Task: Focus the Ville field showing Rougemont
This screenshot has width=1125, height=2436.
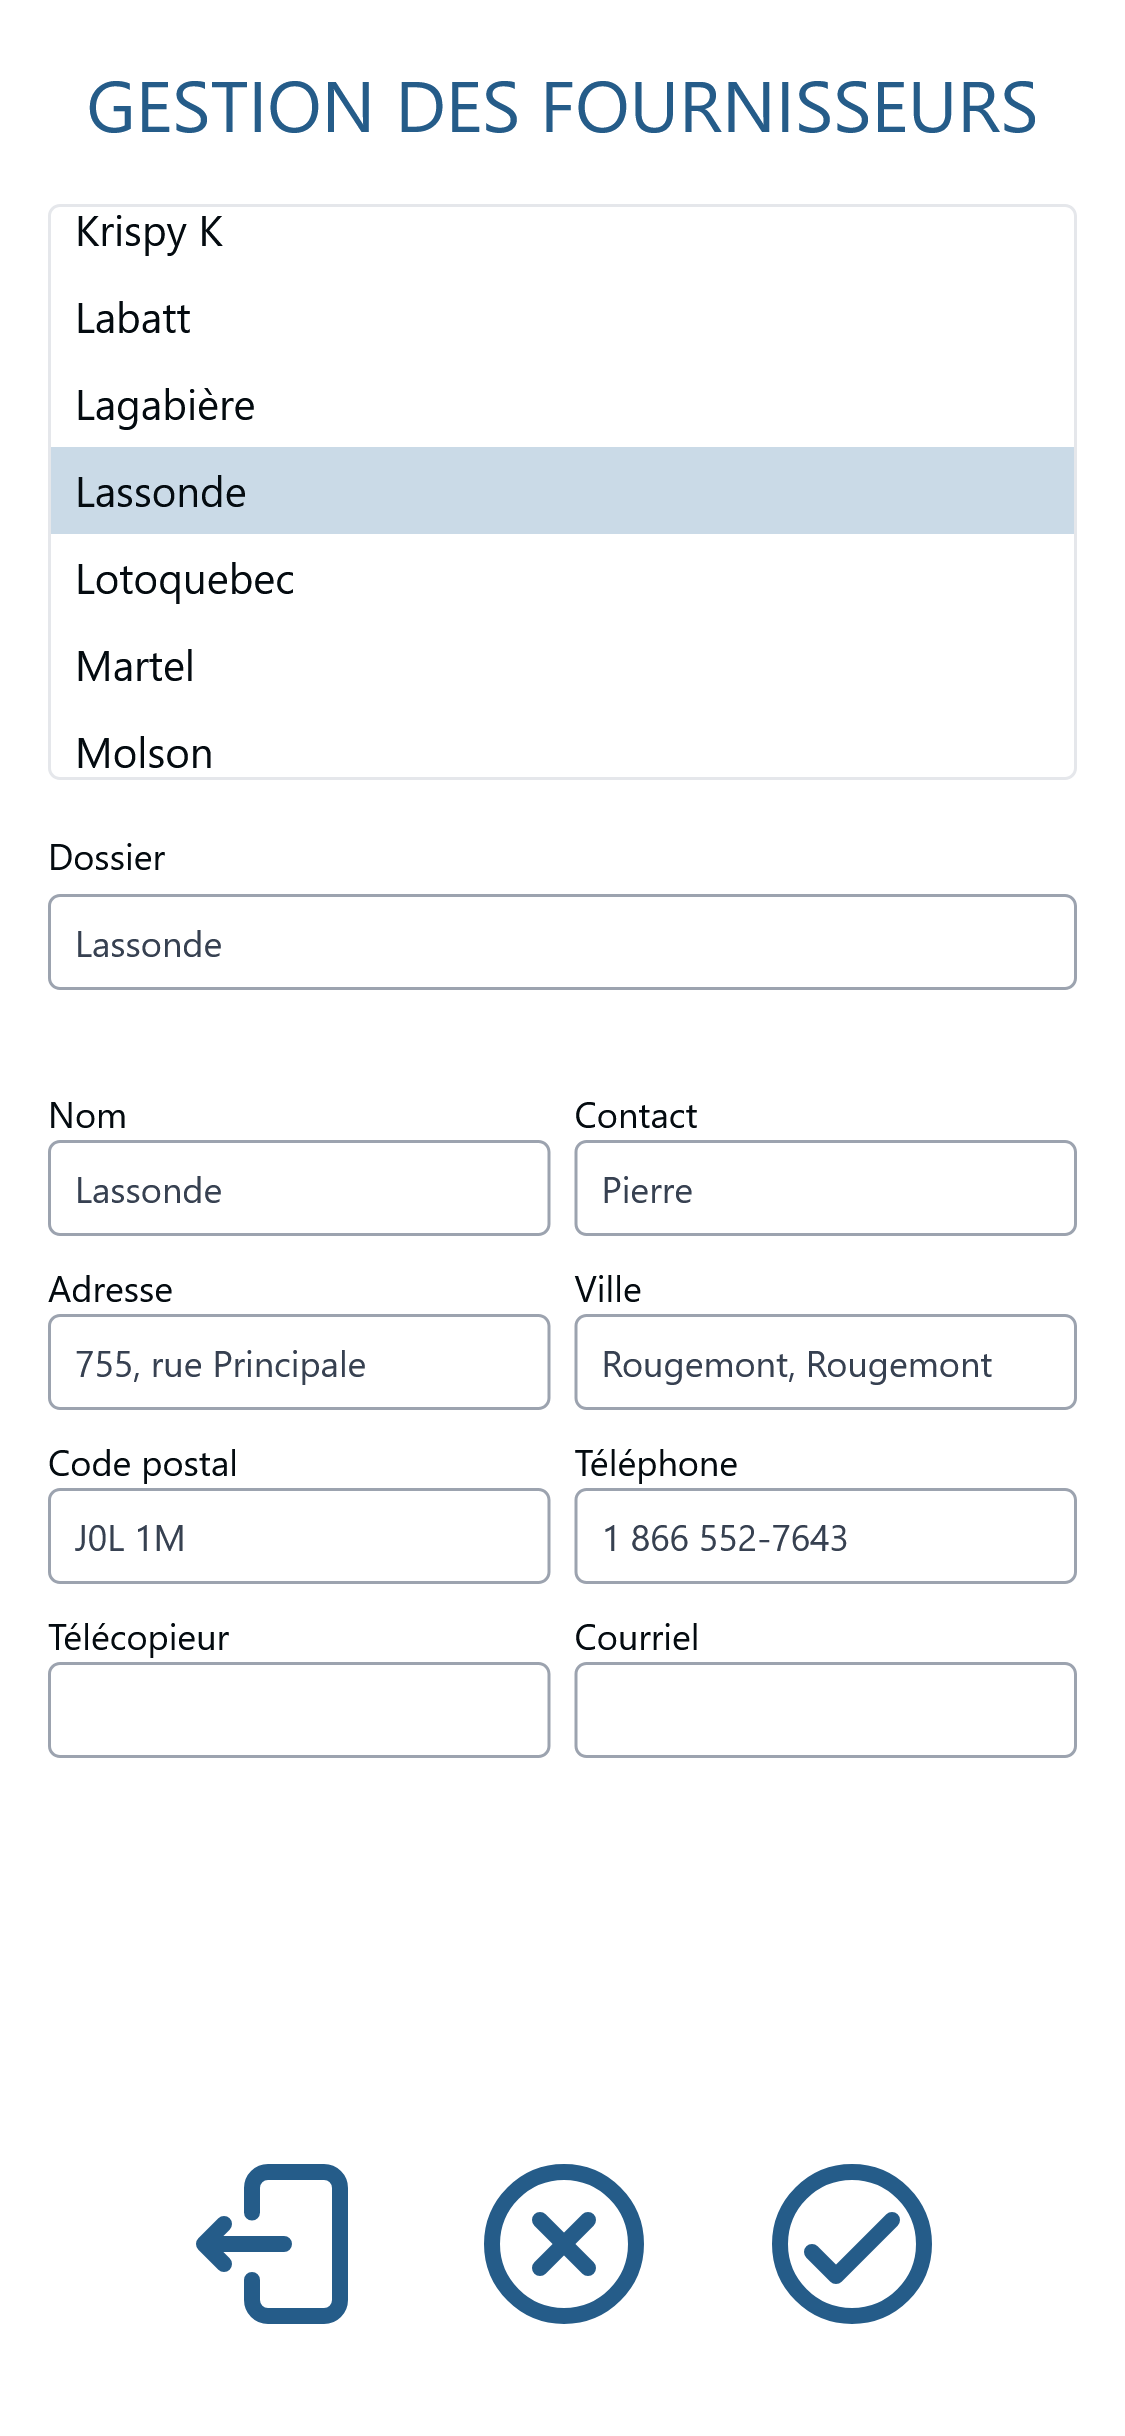Action: 825,1362
